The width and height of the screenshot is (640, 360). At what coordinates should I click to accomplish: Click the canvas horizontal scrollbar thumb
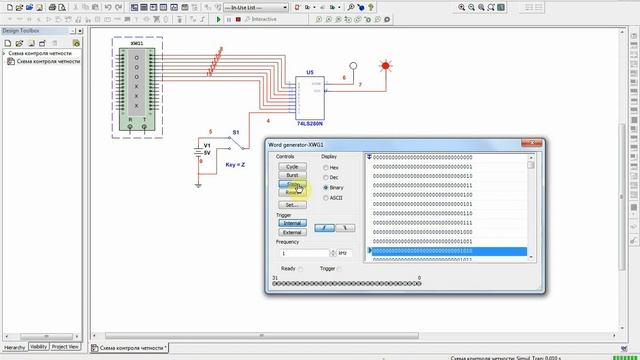click(262, 336)
